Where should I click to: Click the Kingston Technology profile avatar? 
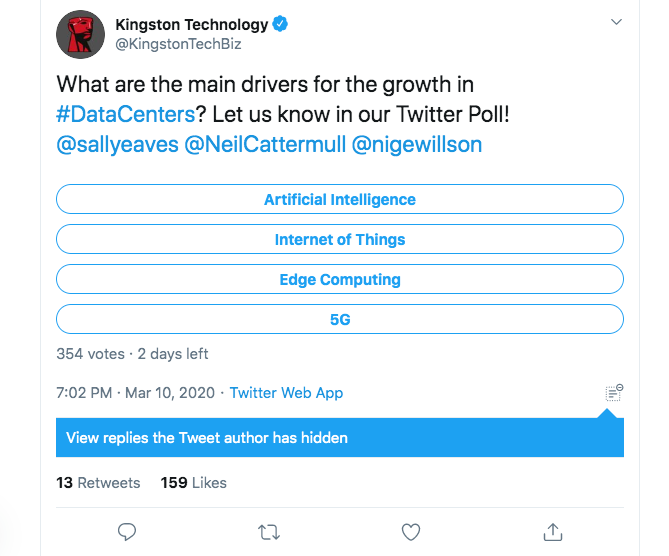point(81,34)
